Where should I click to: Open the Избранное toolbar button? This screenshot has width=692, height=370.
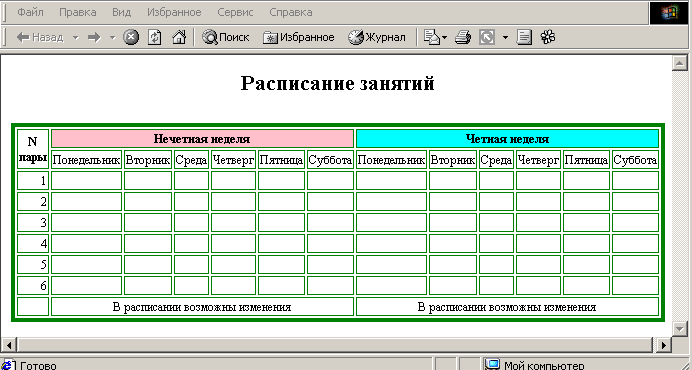coord(299,38)
